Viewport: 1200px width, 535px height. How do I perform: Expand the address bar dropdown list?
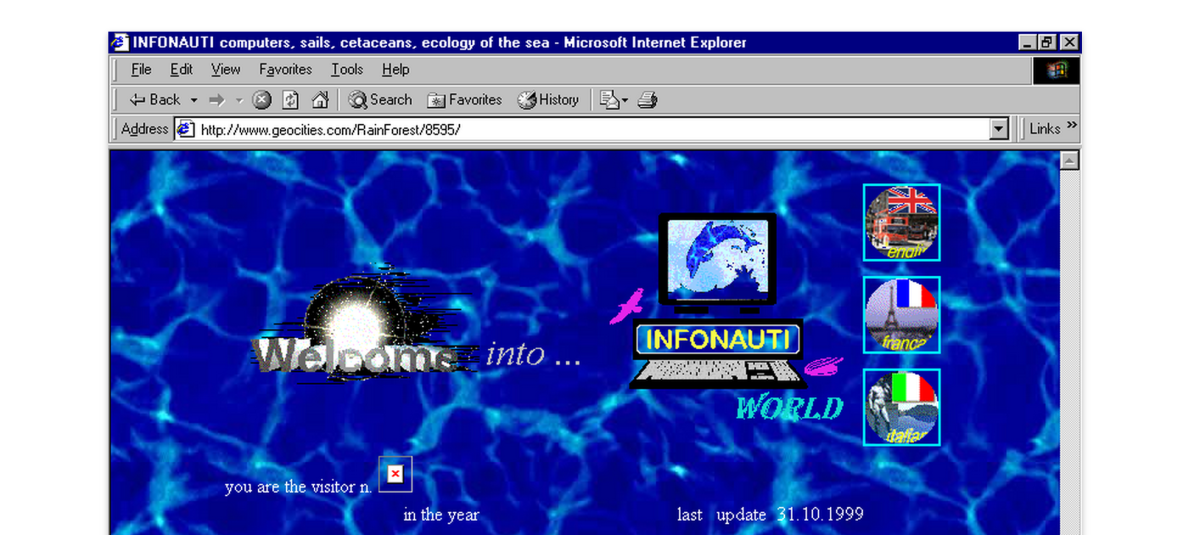(x=998, y=129)
